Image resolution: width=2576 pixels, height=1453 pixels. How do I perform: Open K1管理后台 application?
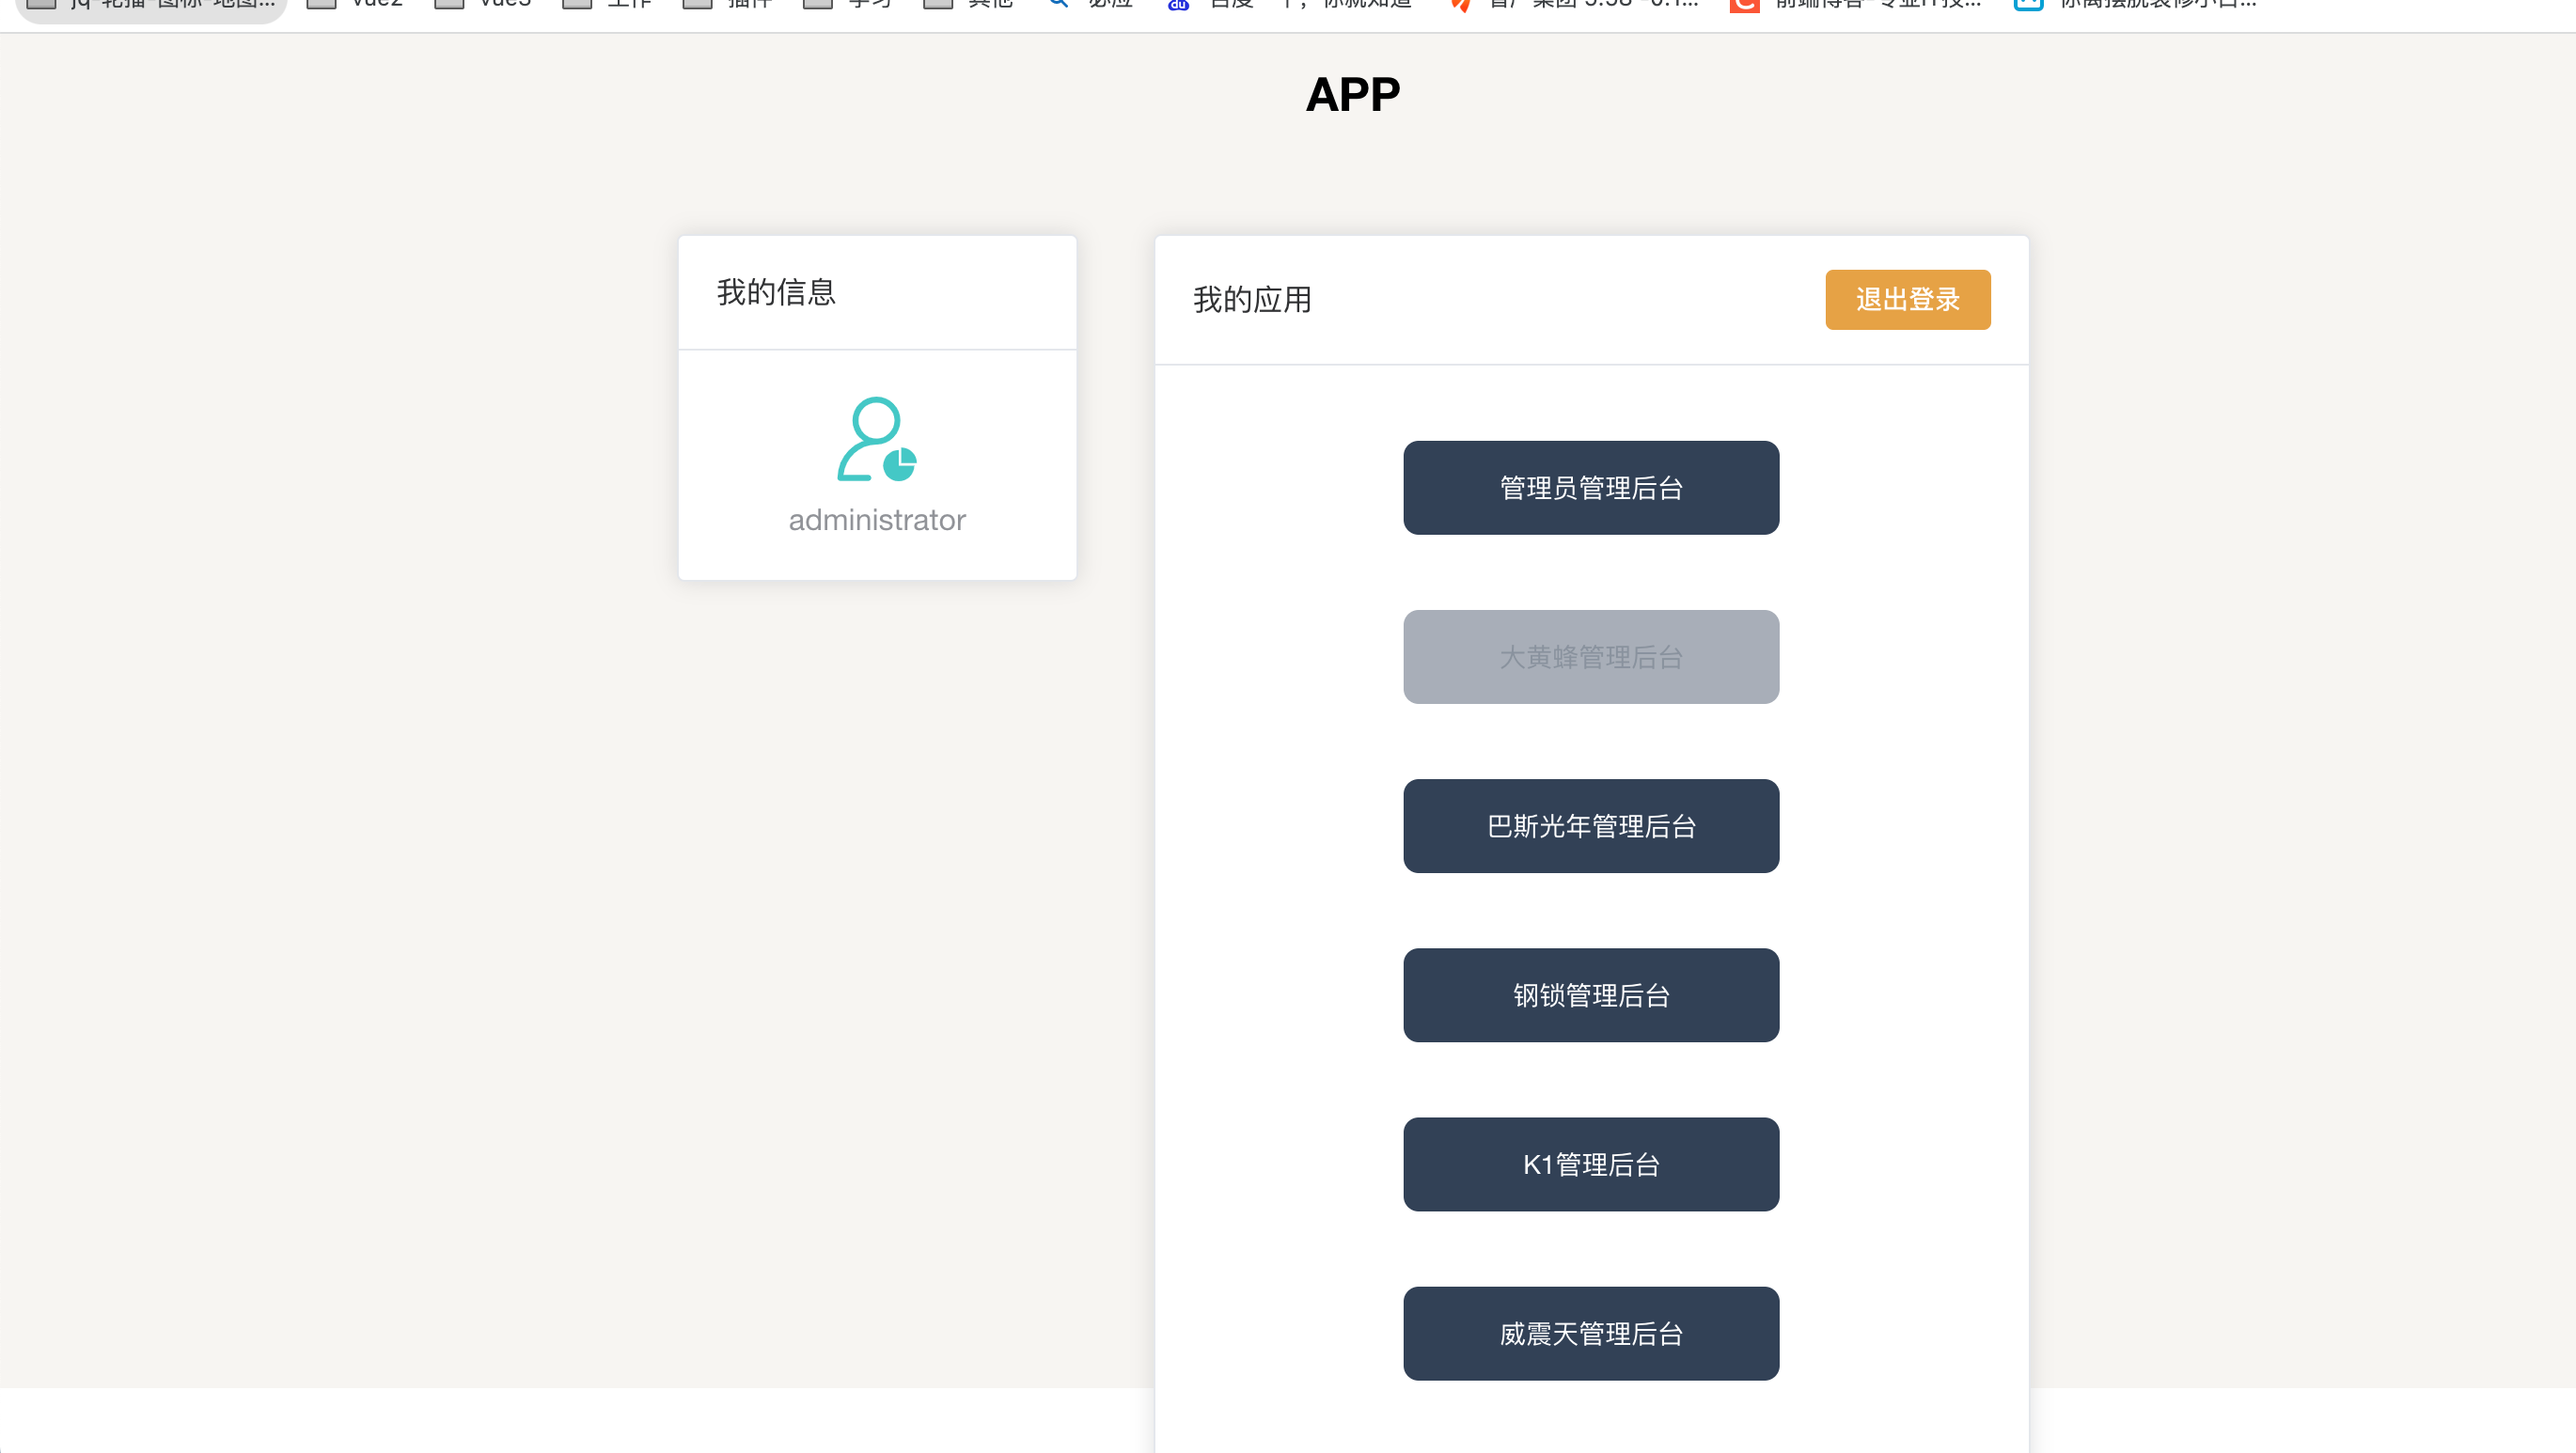tap(1590, 1164)
